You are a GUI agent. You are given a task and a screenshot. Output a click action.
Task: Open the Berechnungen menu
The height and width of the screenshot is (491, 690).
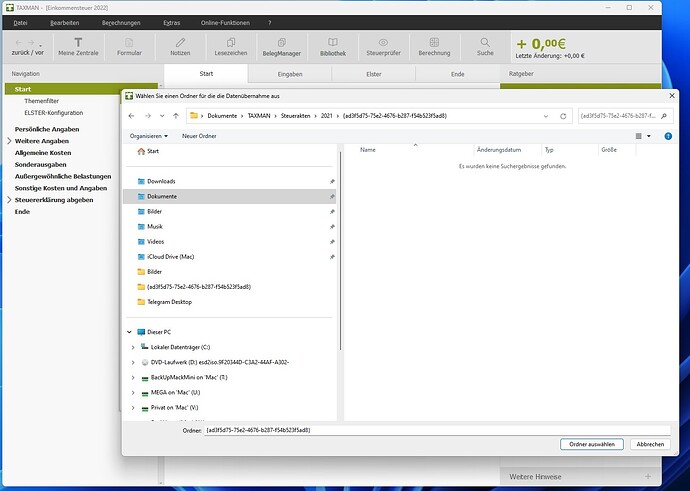pos(121,23)
